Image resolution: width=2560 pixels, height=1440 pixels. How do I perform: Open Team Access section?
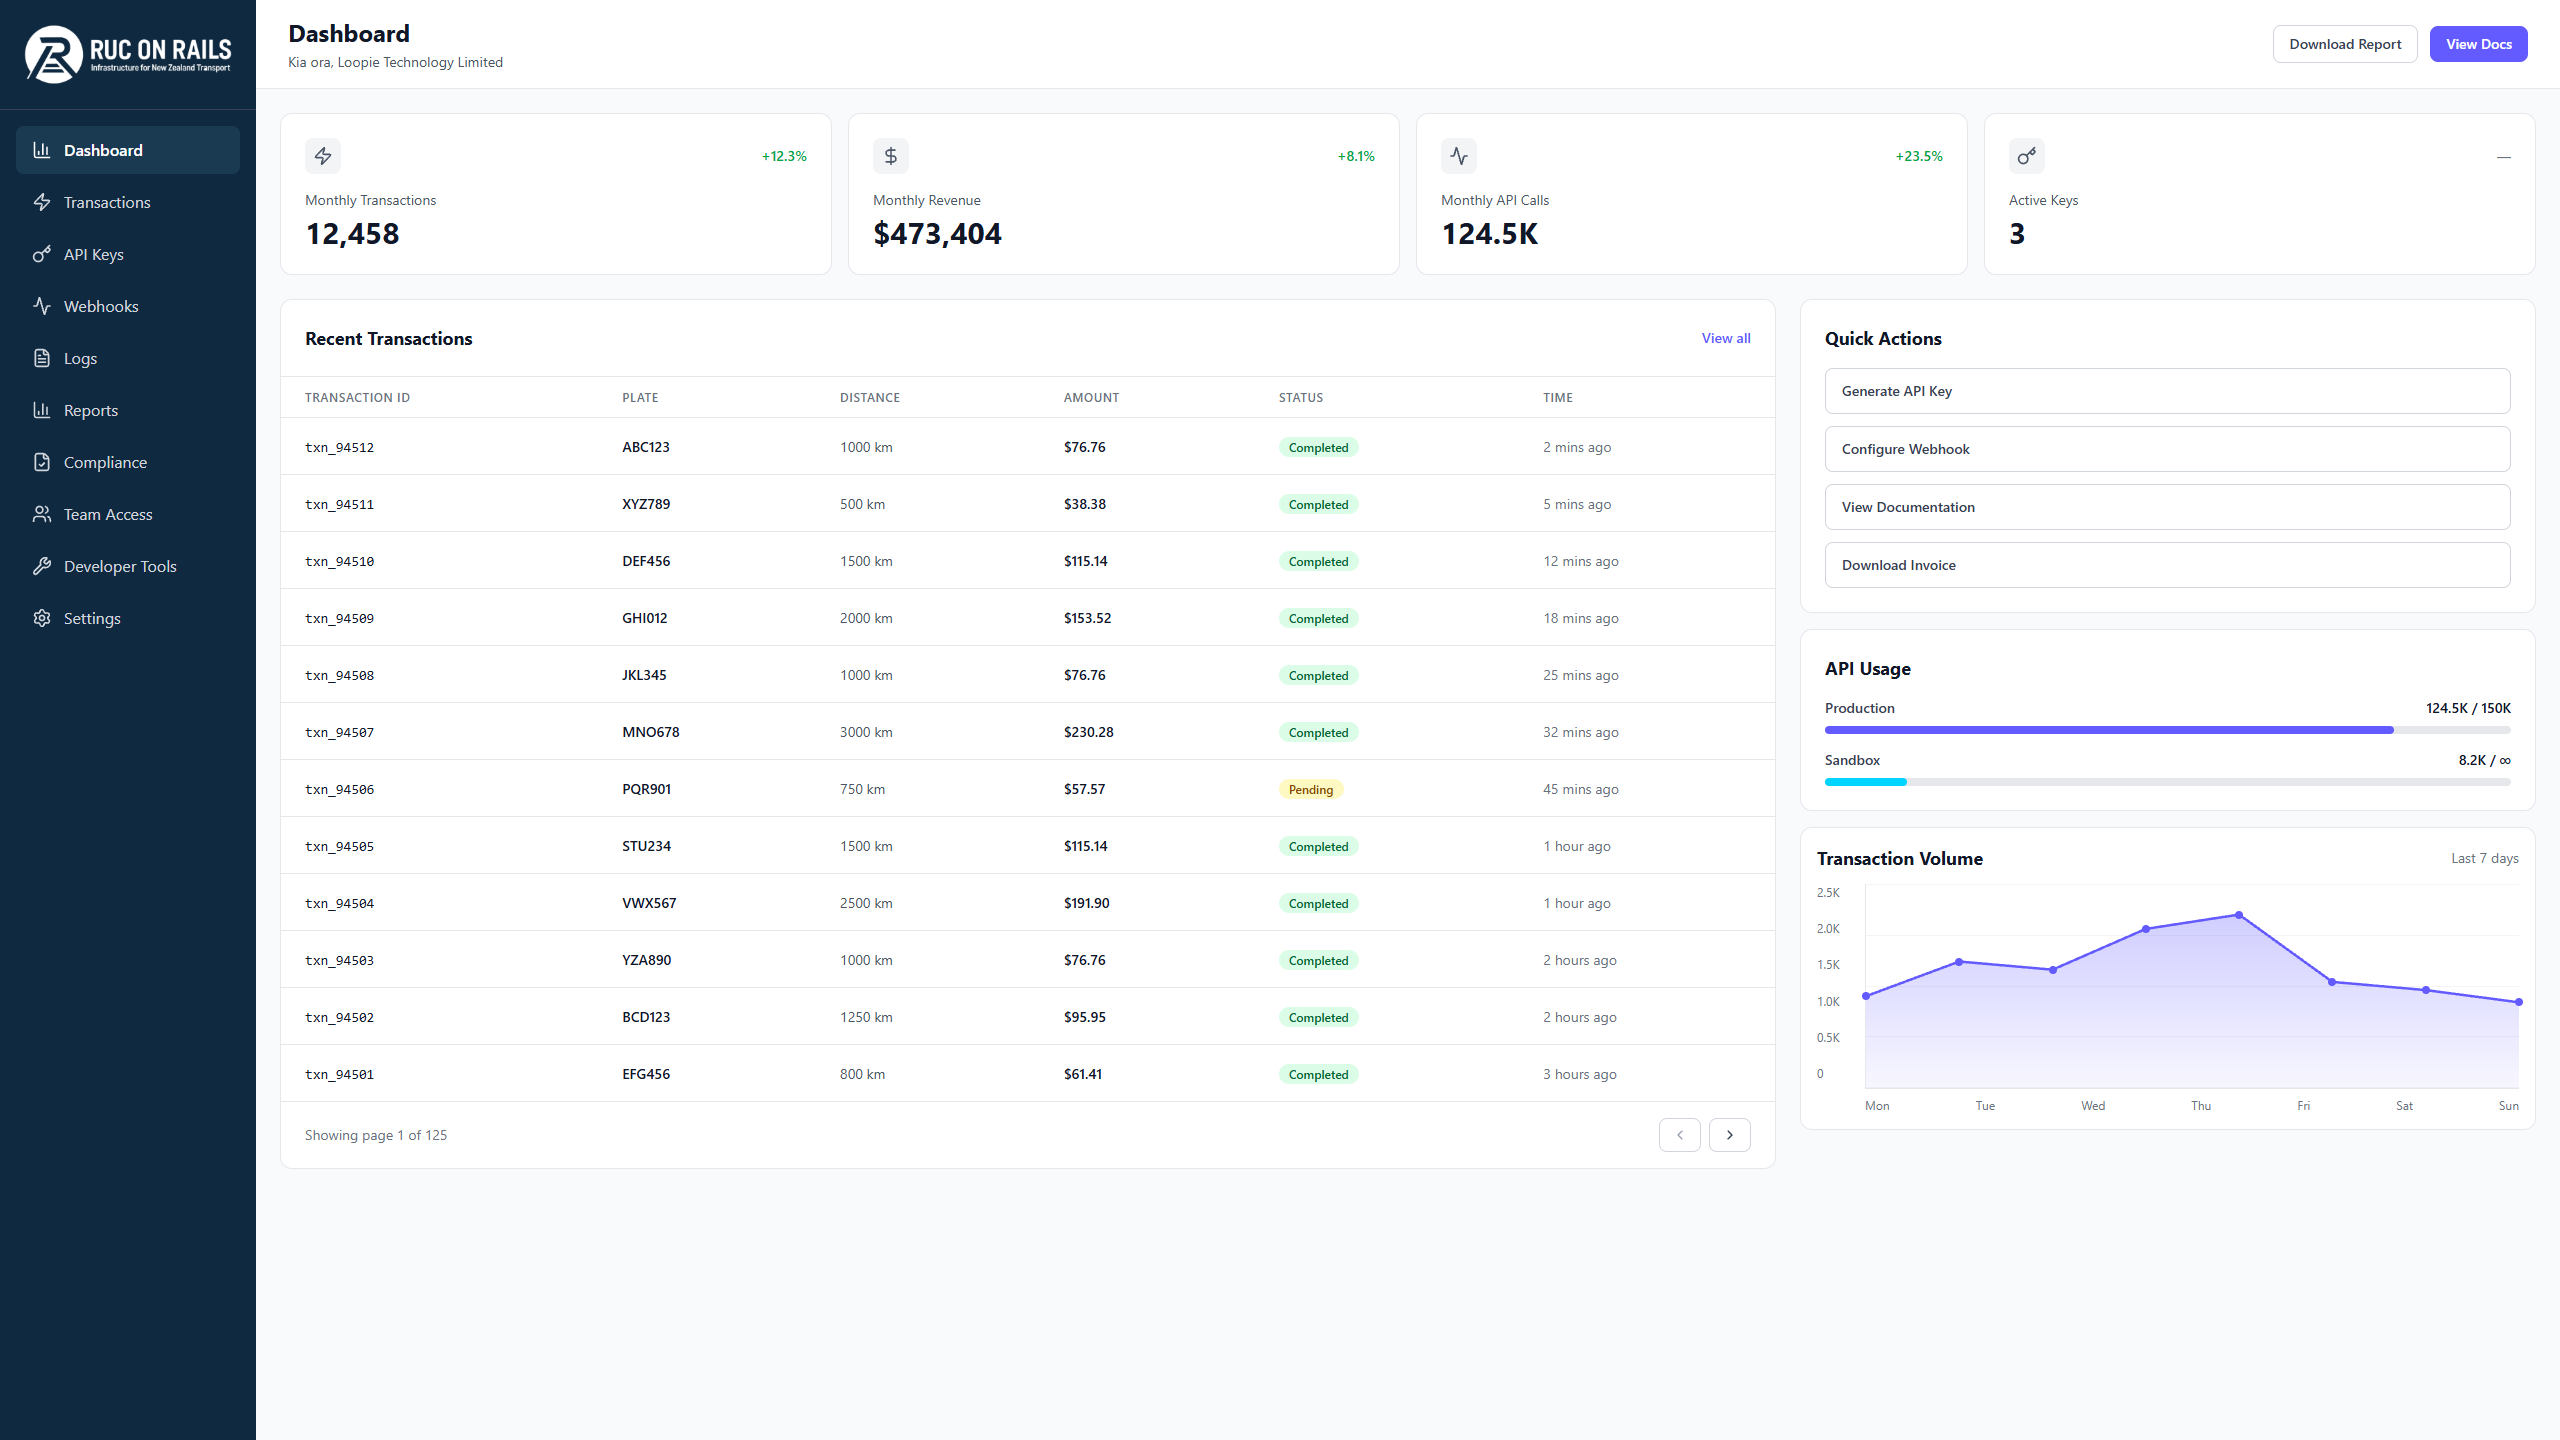[x=106, y=514]
